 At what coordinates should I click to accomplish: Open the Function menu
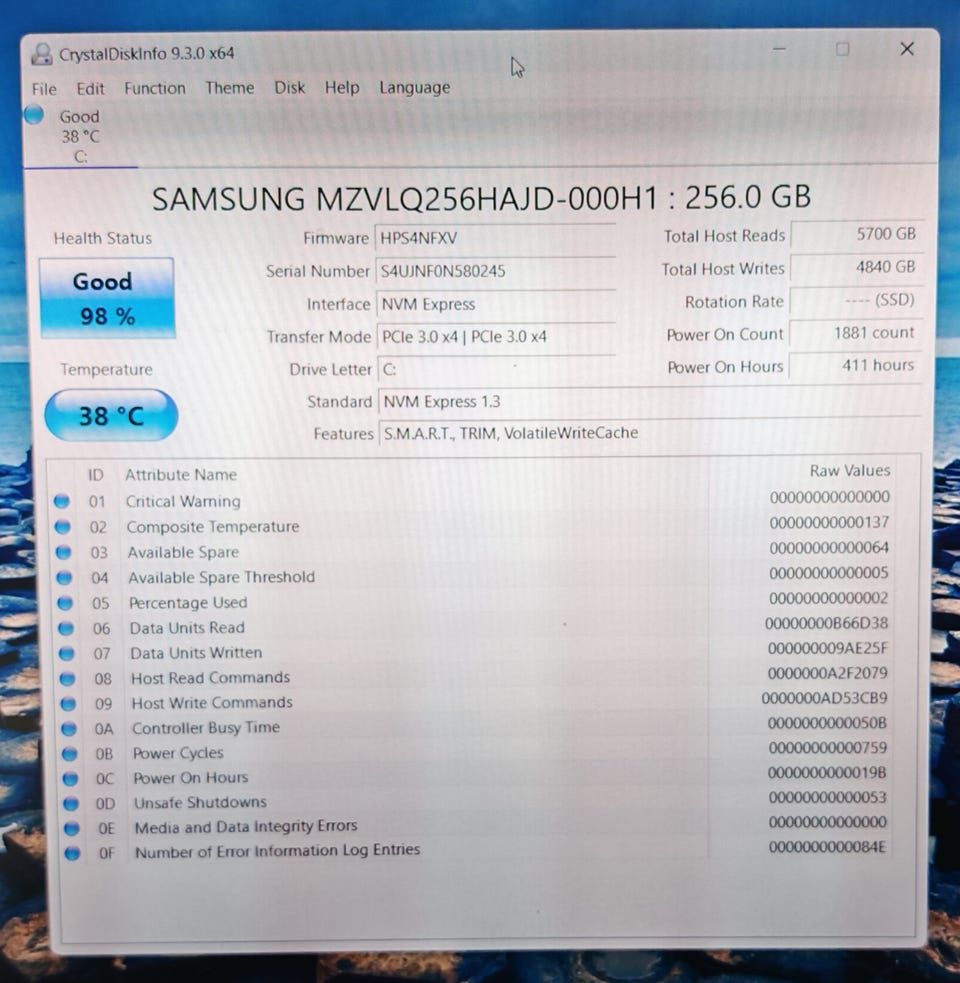[155, 88]
